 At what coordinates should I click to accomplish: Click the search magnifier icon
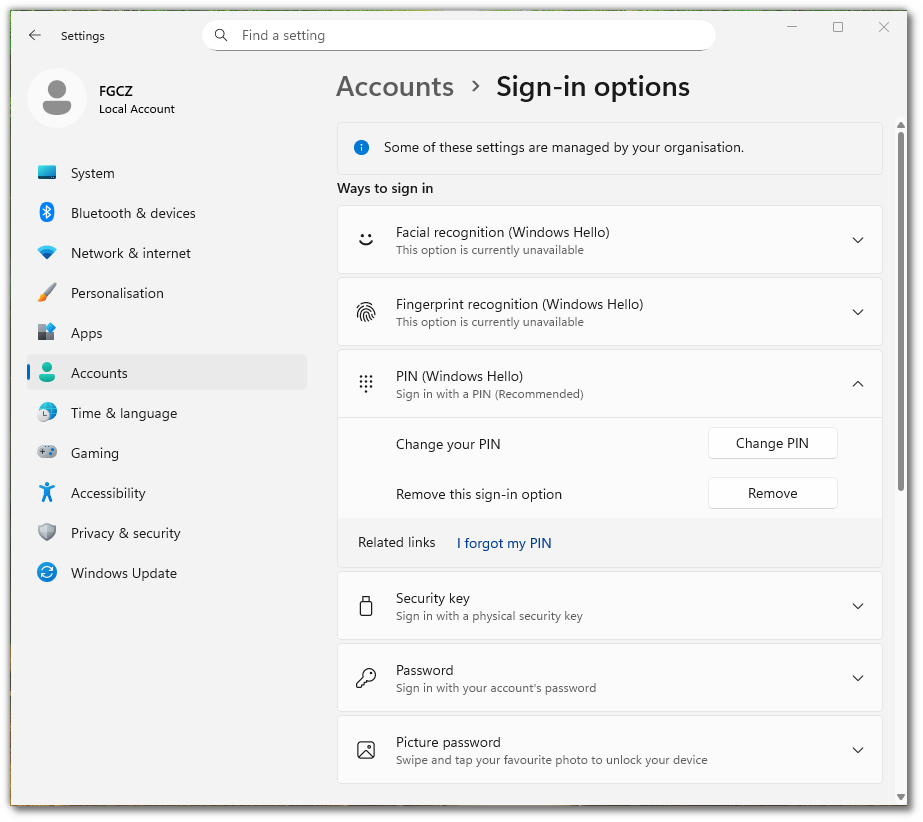pos(221,35)
